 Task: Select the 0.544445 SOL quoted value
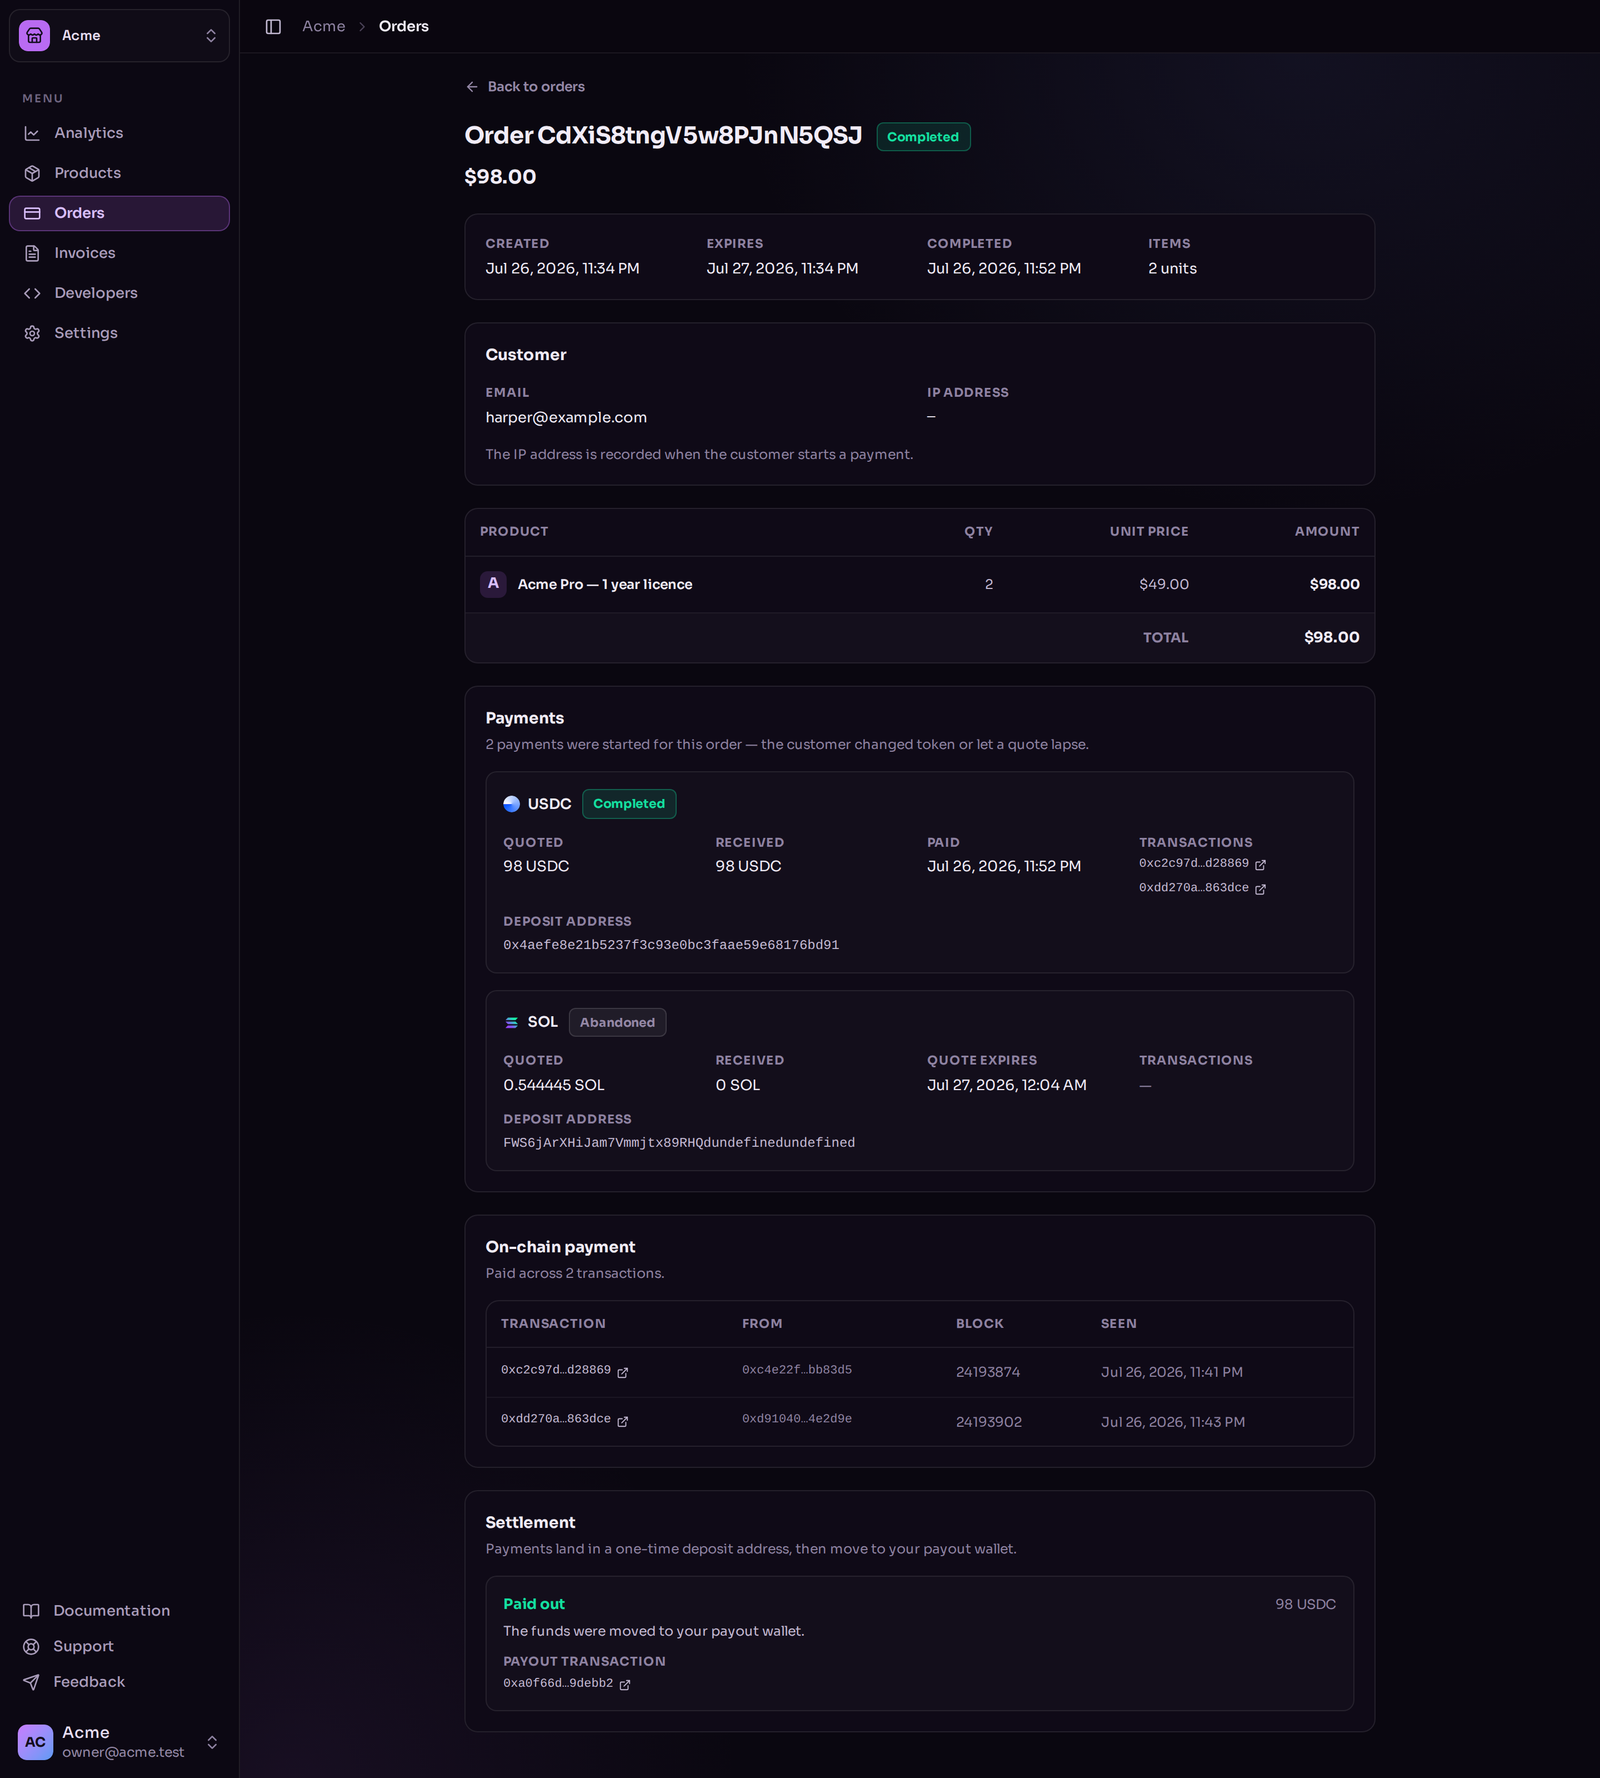click(554, 1085)
